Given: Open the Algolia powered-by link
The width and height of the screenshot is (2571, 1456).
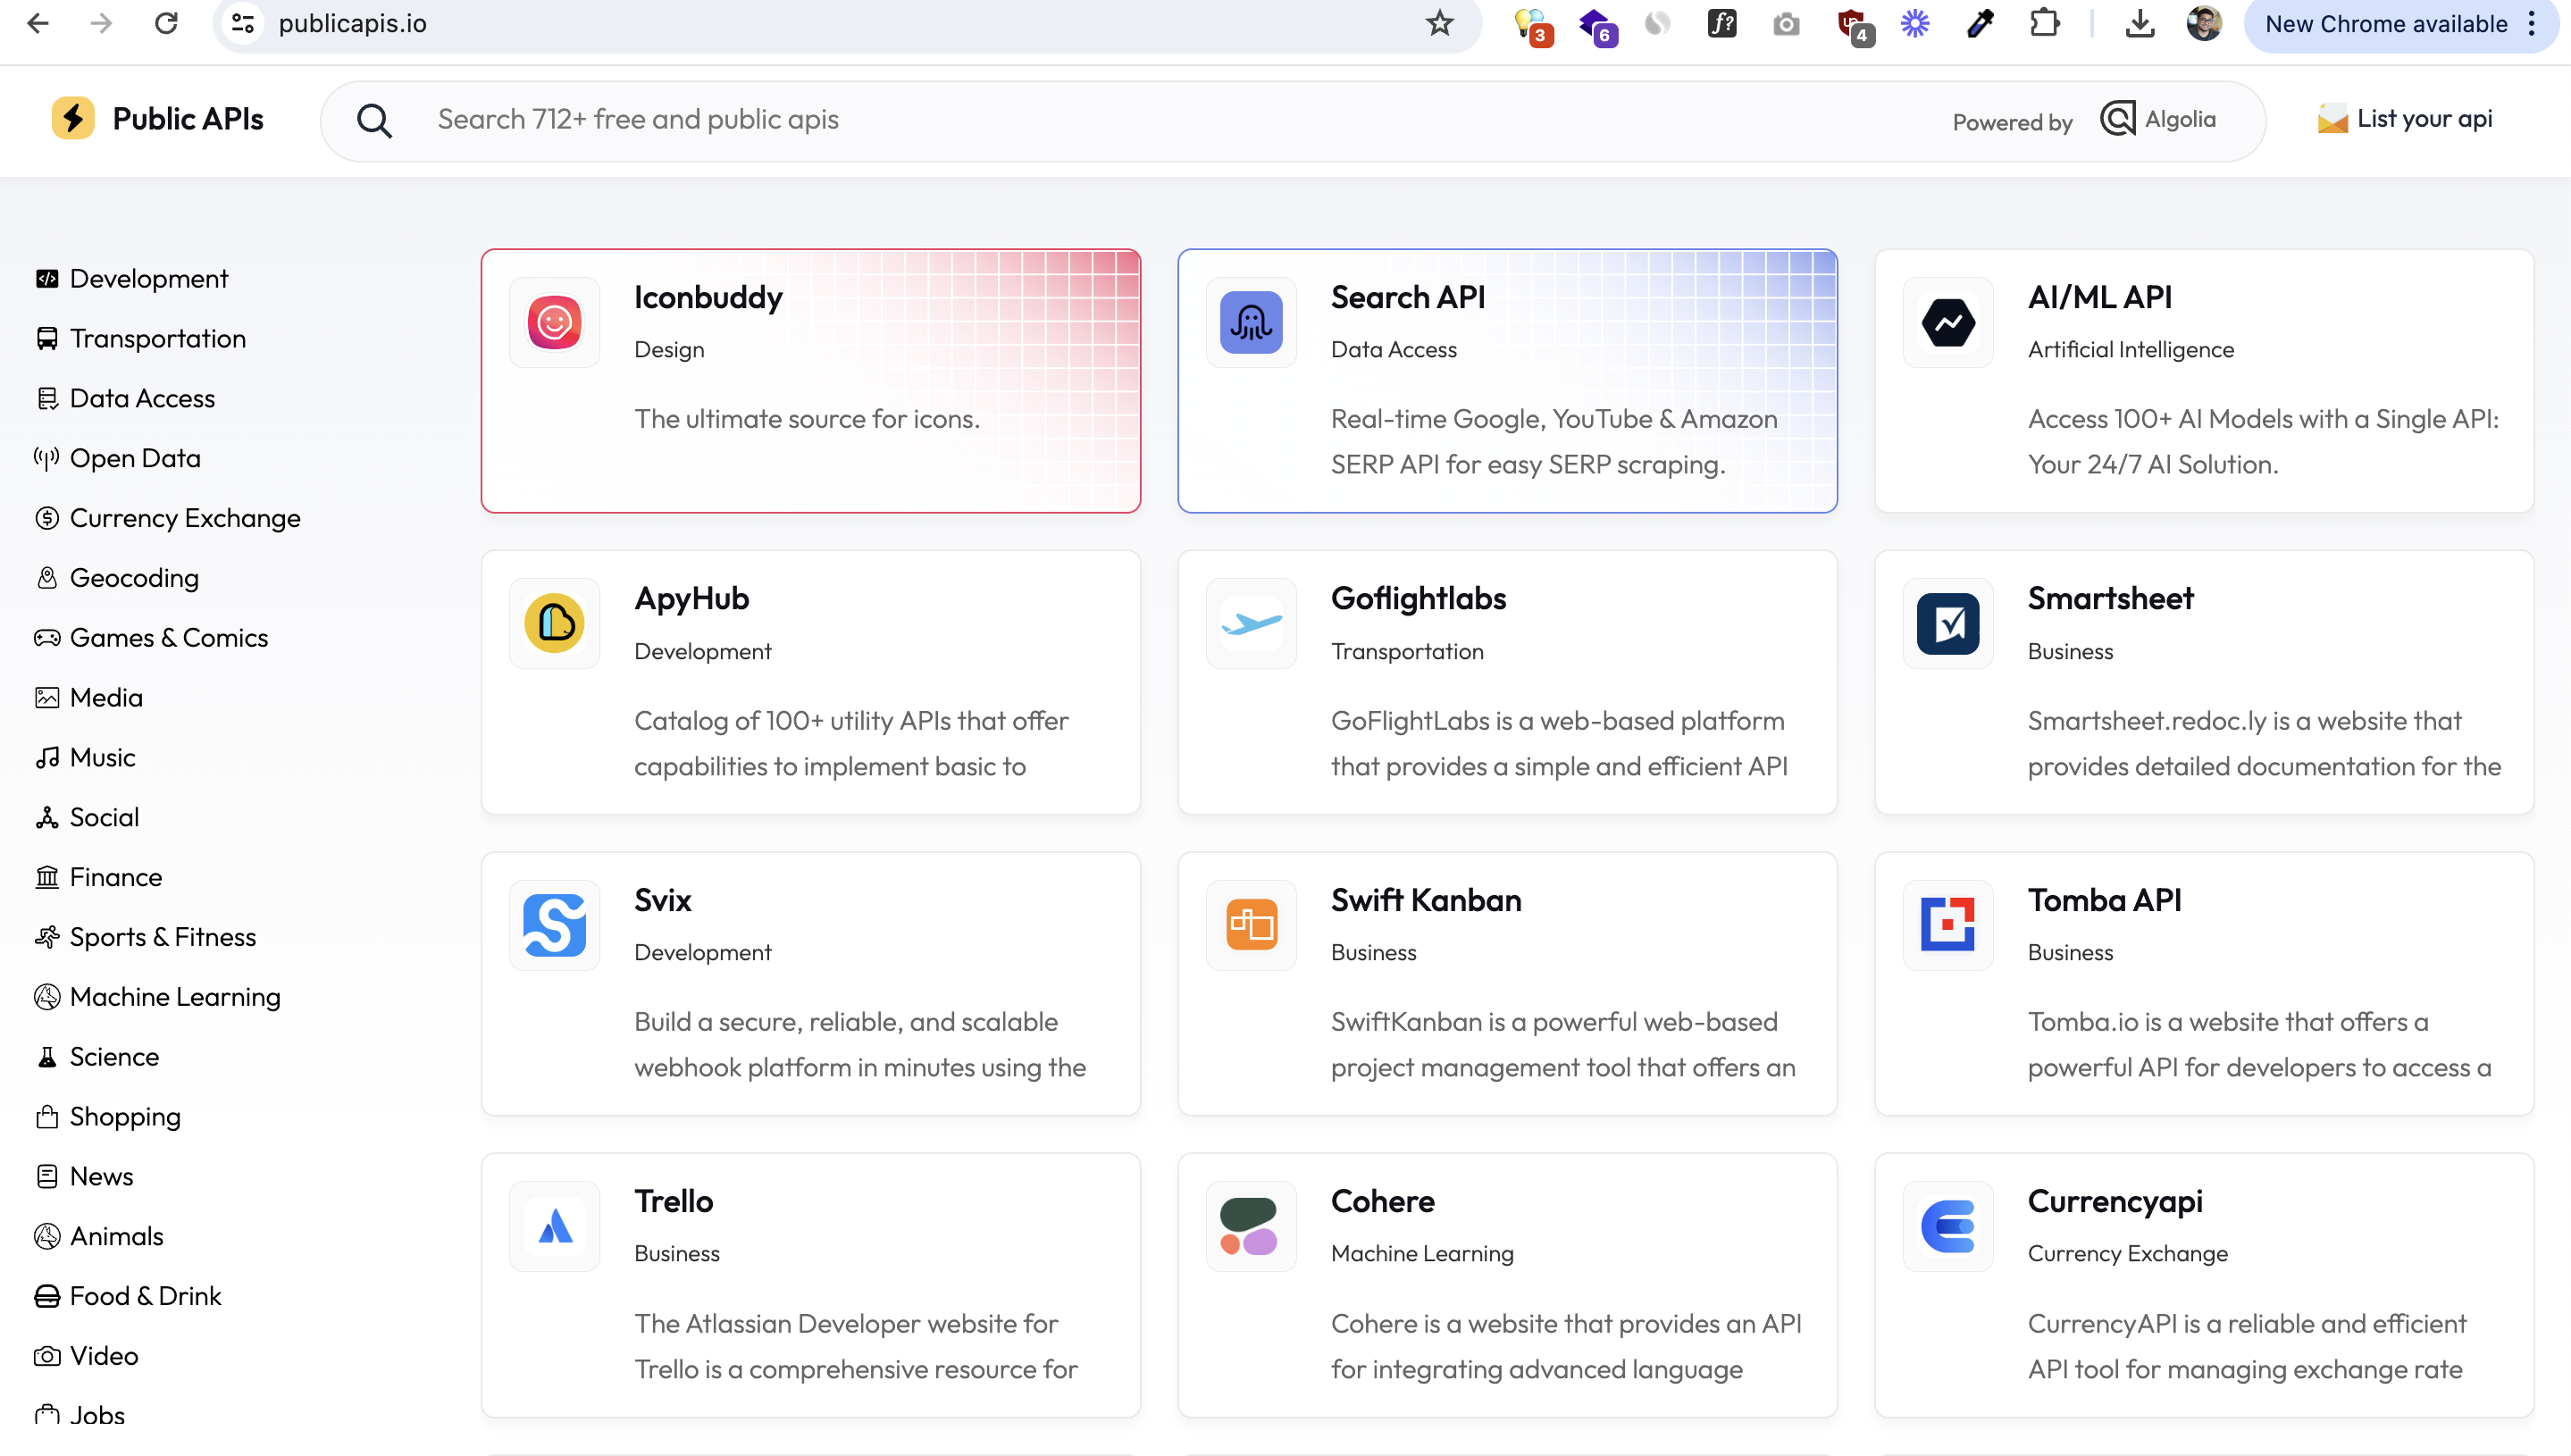Looking at the screenshot, I should coord(2159,119).
